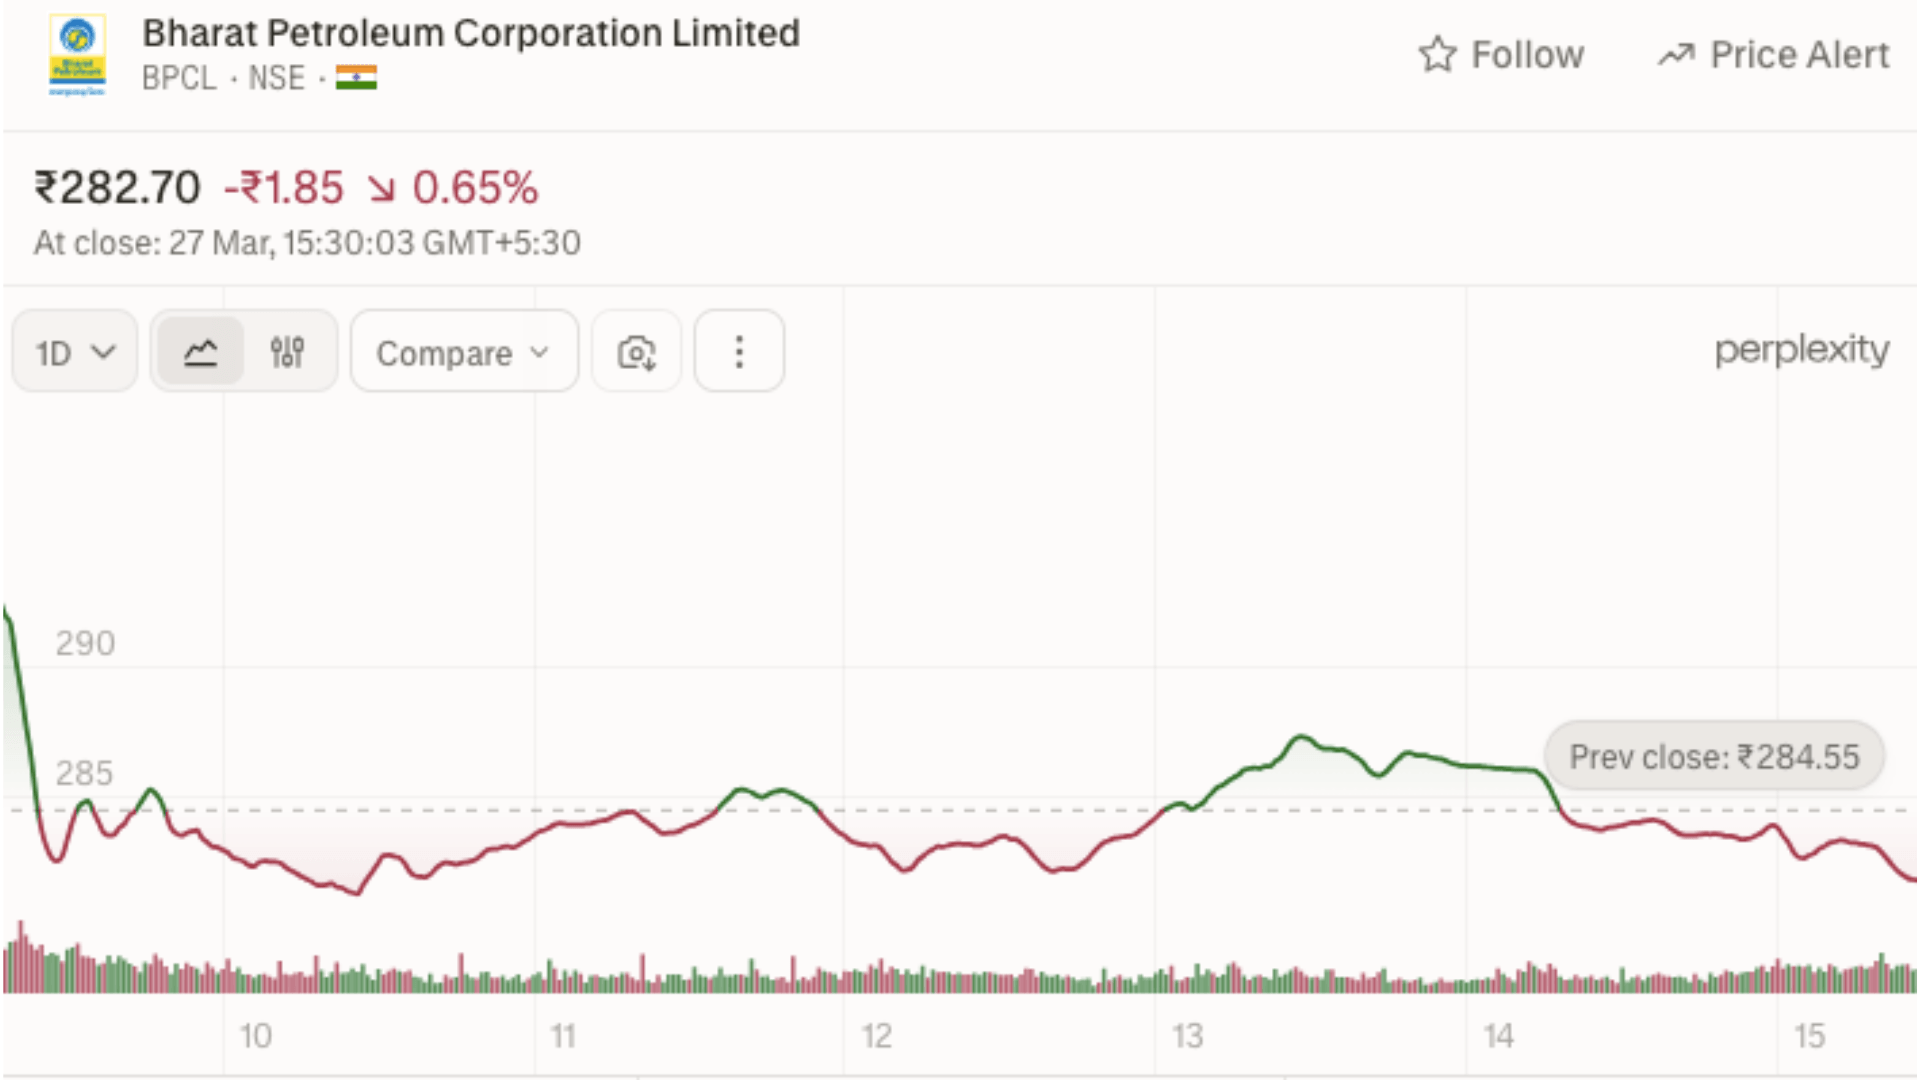This screenshot has height=1080, width=1920.
Task: Click the 10 o'clock time axis marker
Action: click(x=255, y=1036)
